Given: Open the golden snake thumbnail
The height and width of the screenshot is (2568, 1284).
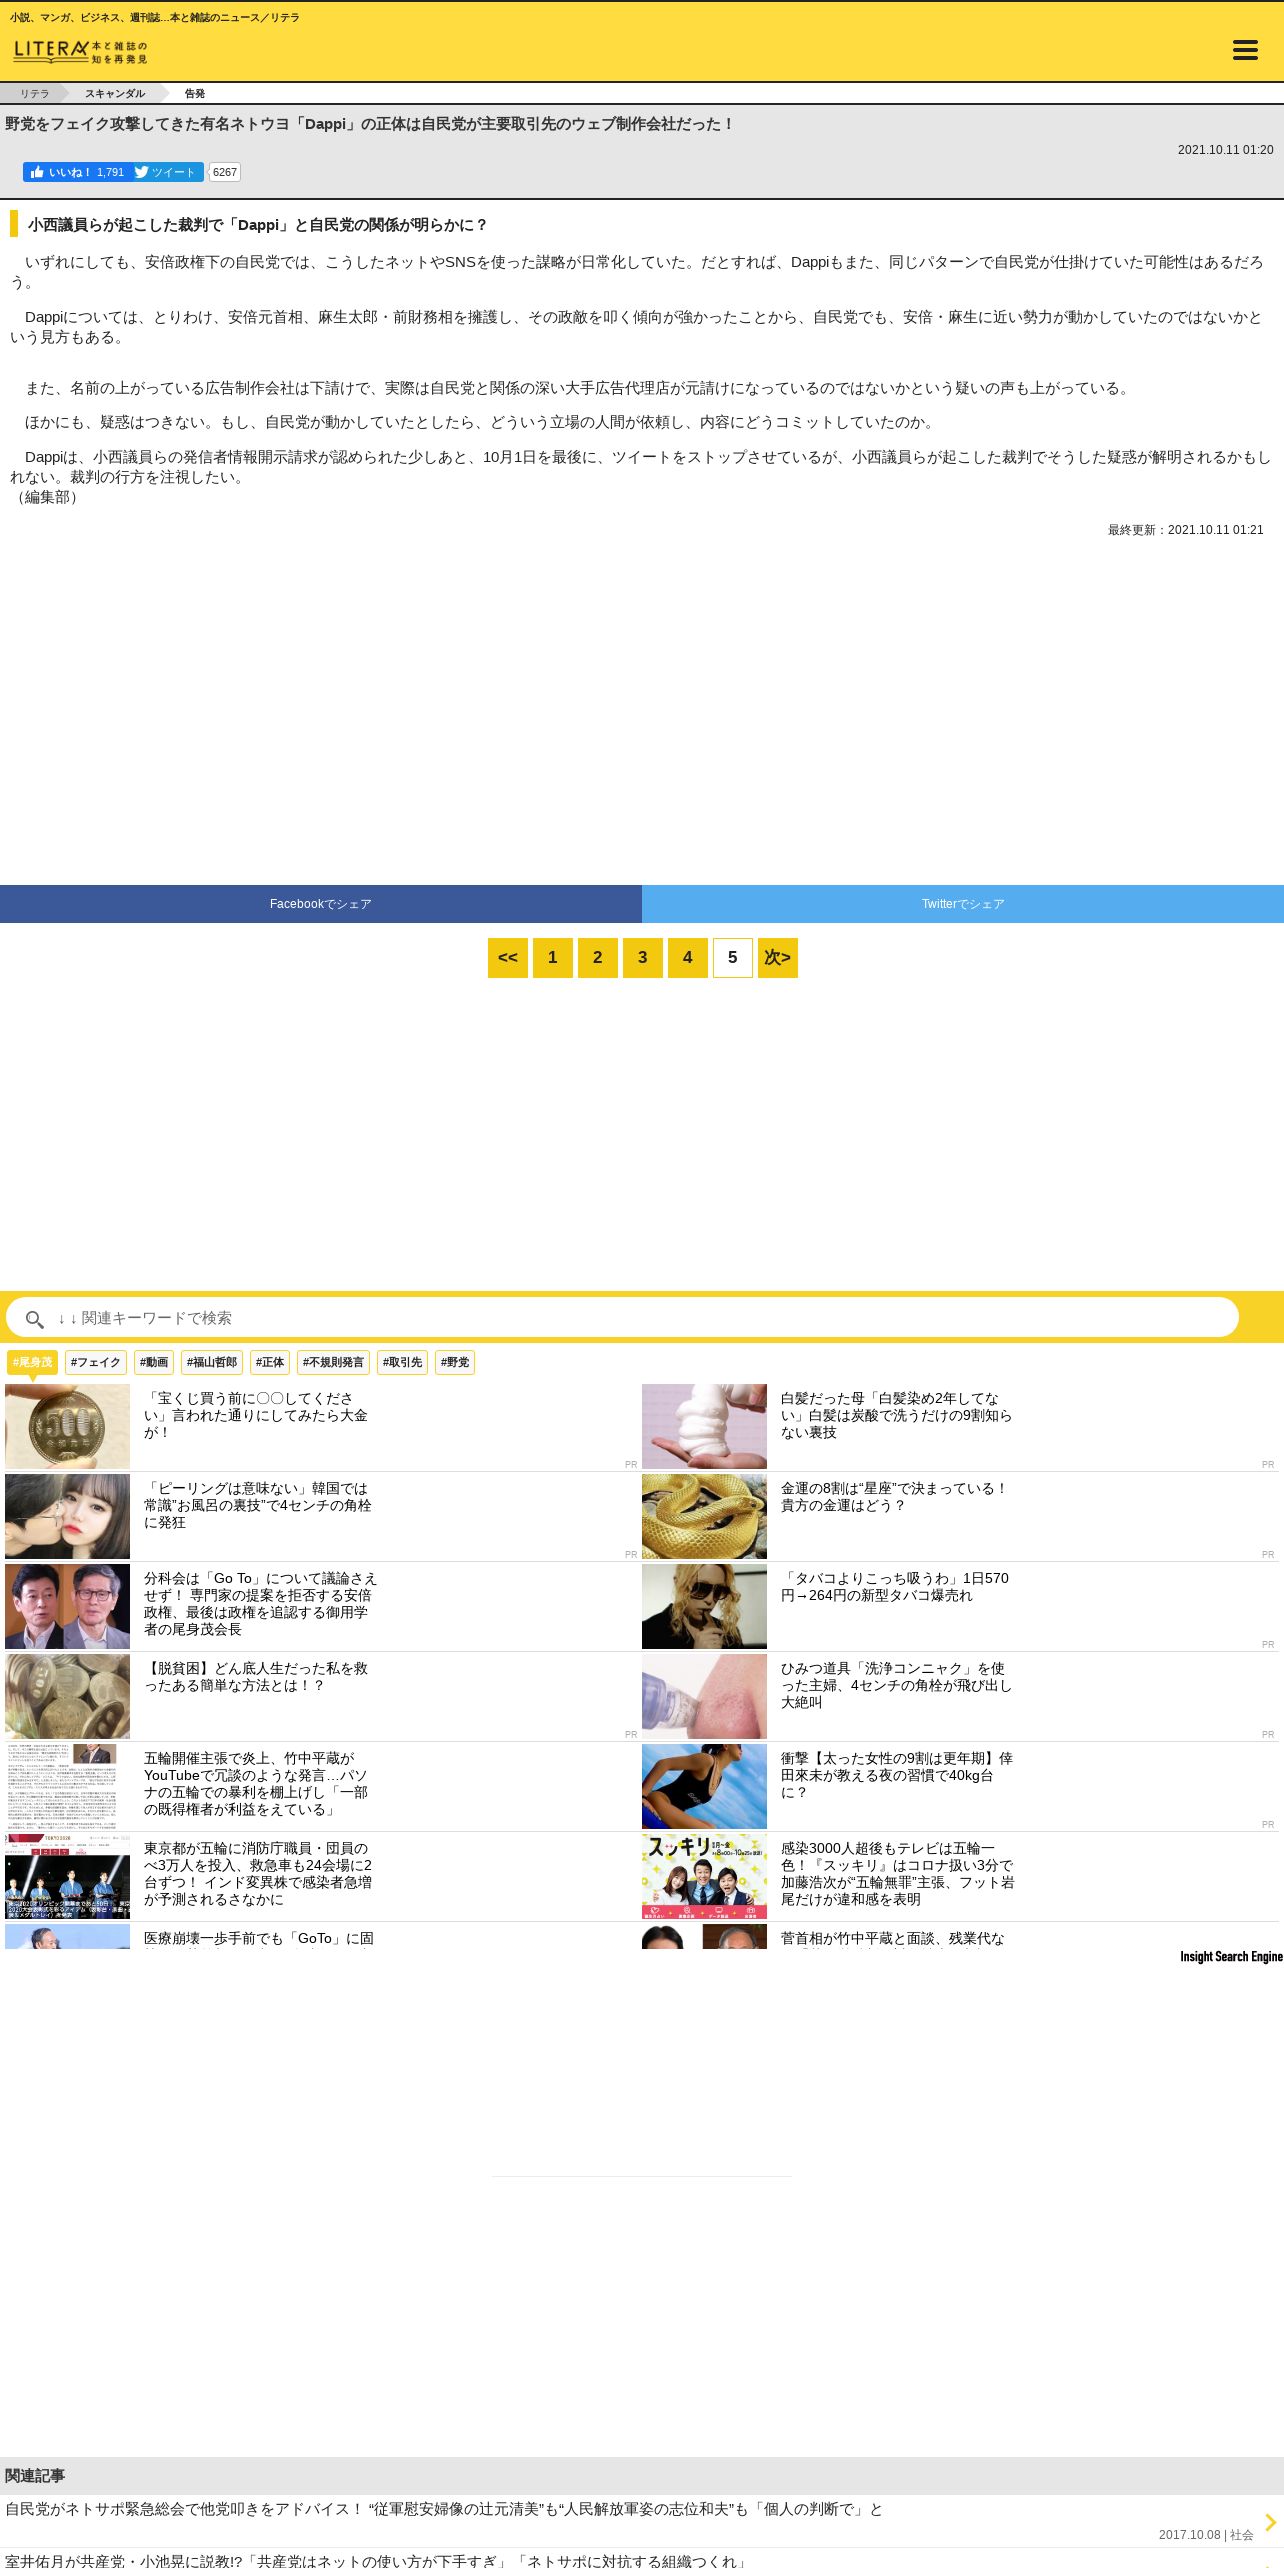Looking at the screenshot, I should click(704, 1516).
